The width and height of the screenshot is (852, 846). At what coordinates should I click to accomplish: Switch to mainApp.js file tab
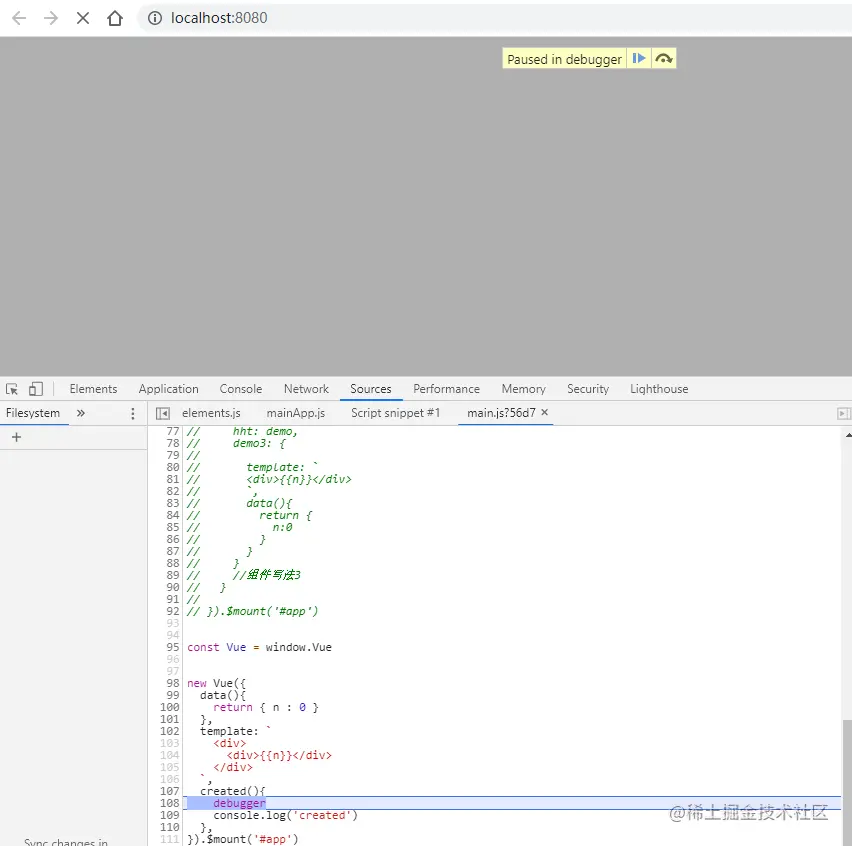coord(296,413)
